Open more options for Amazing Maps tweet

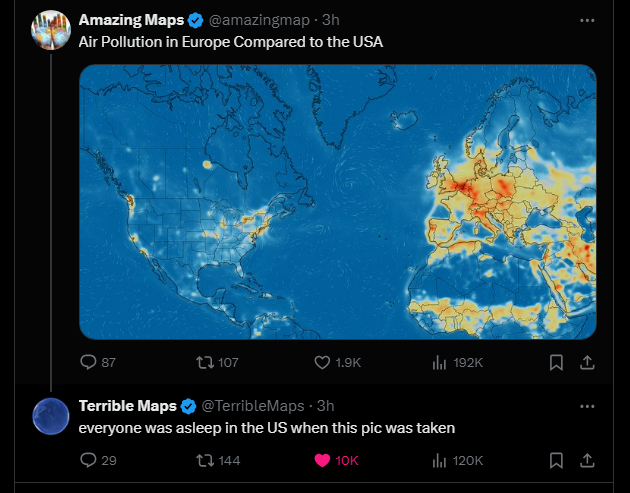point(587,20)
